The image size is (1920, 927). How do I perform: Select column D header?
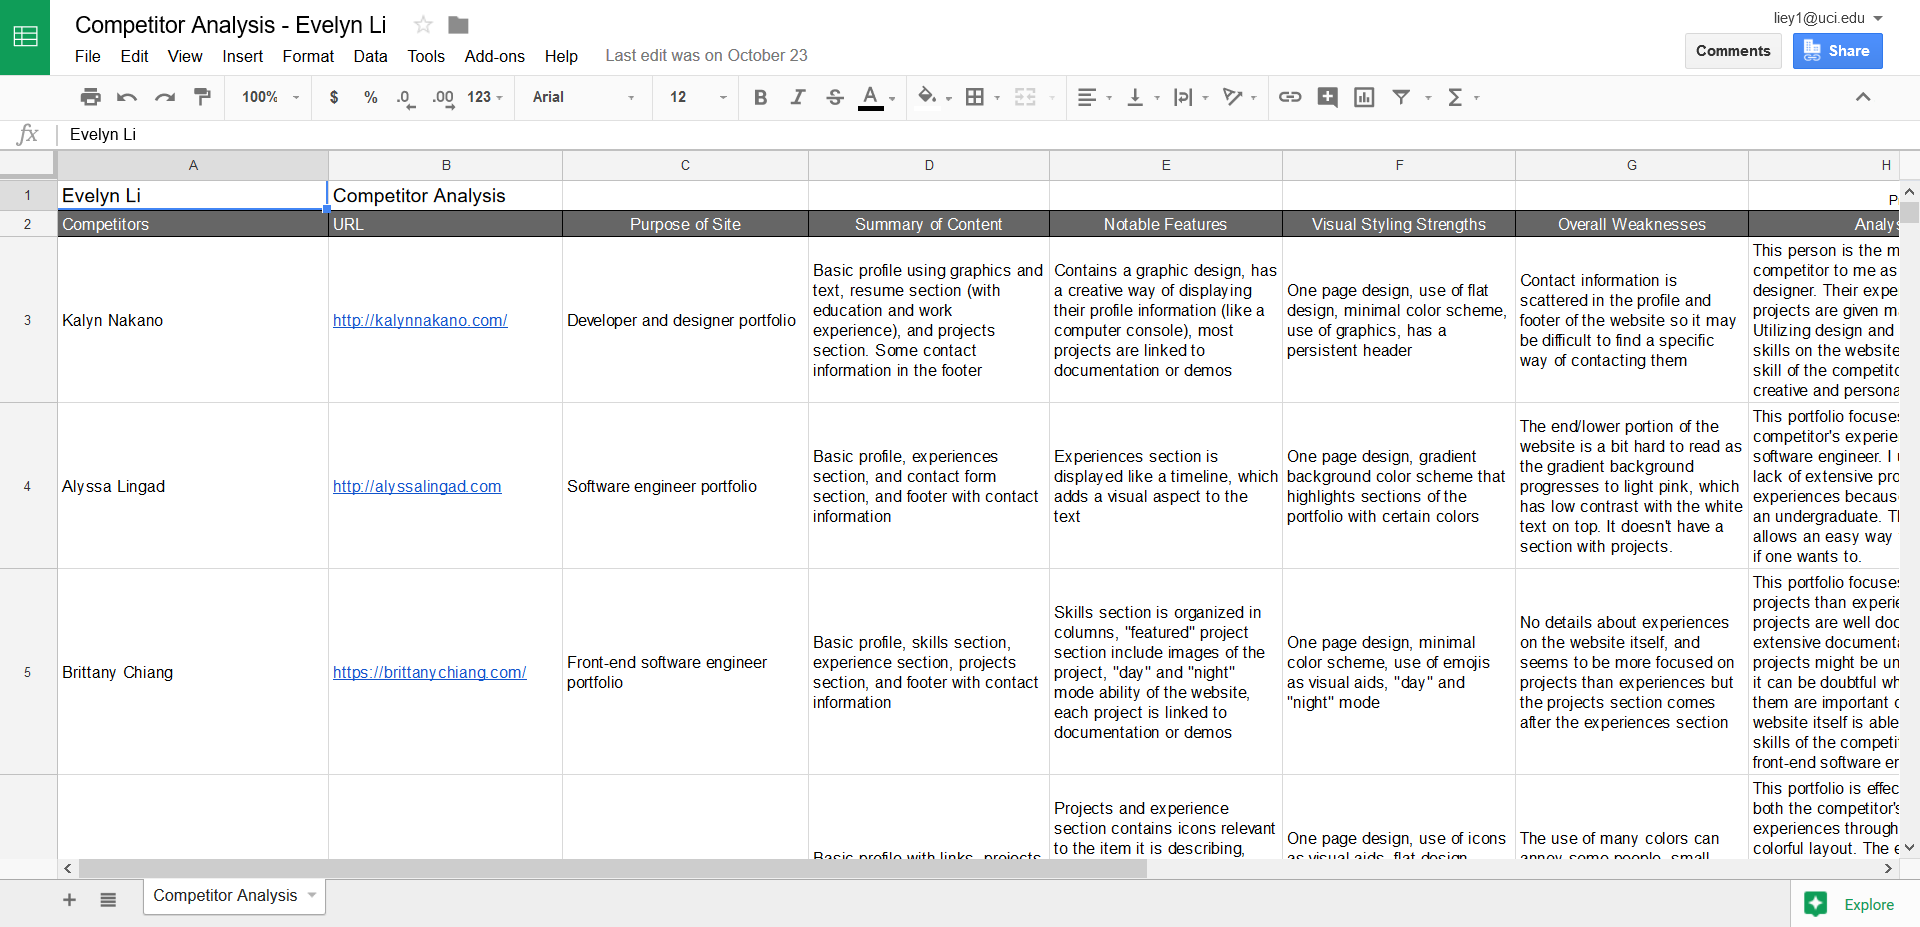929,165
